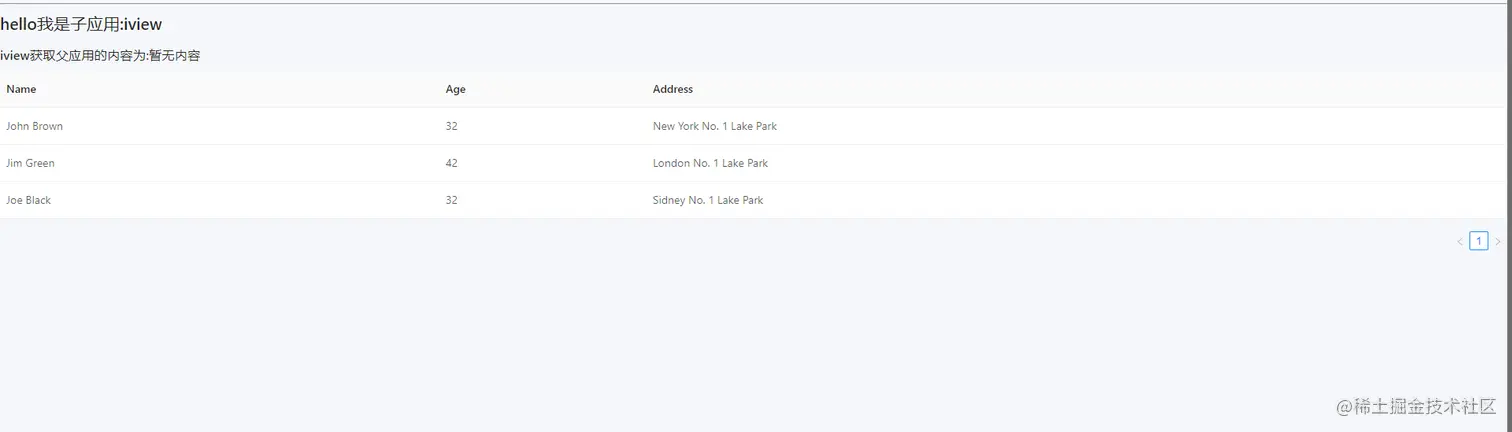Screen dimensions: 1512x432
Task: Click the Address column header
Action: click(x=673, y=89)
